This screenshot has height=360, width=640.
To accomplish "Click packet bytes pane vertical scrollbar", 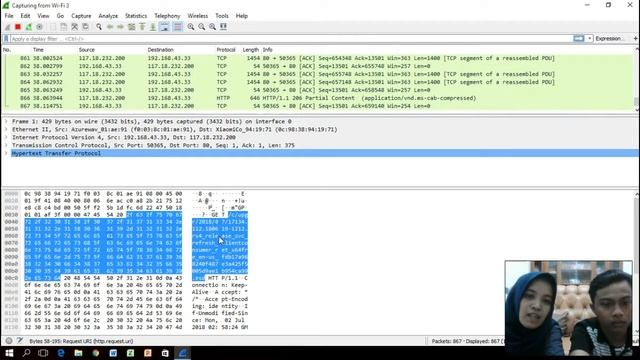I will point(636,262).
